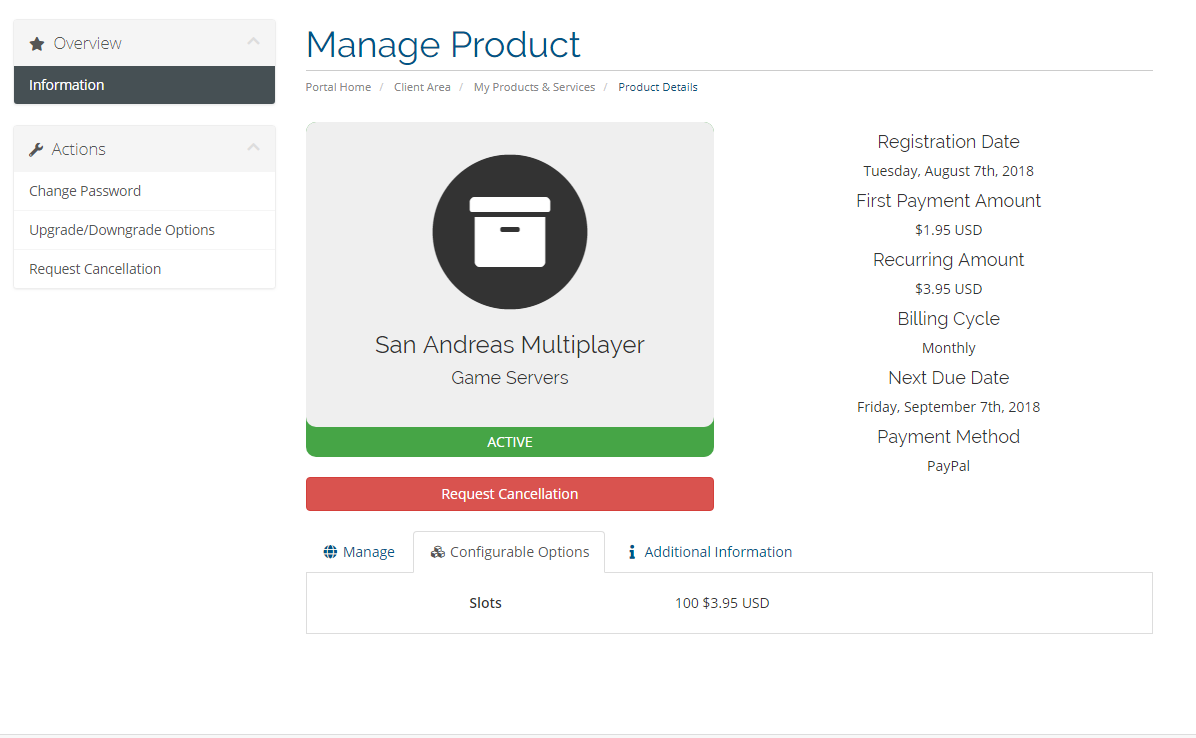This screenshot has height=738, width=1196.
Task: Click the star icon beside Overview
Action: (37, 43)
